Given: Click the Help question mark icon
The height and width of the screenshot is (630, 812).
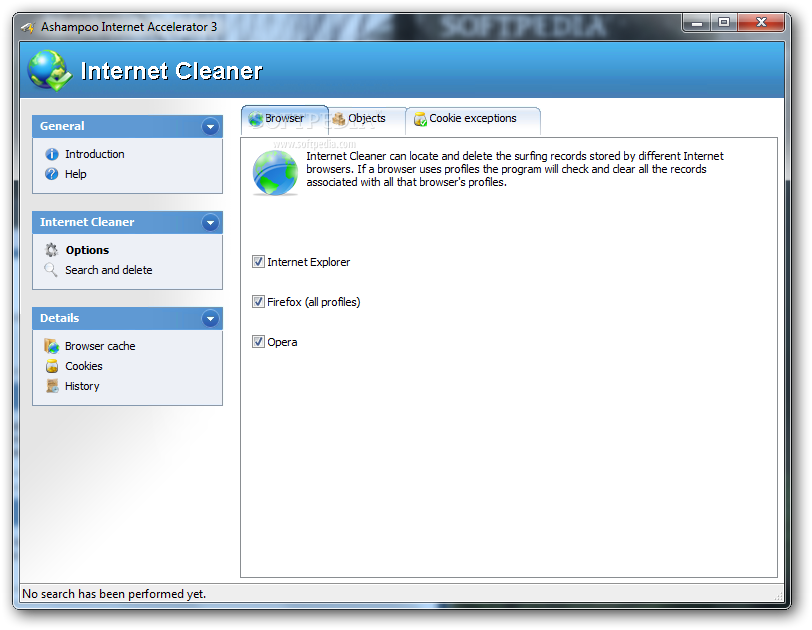Looking at the screenshot, I should (52, 174).
